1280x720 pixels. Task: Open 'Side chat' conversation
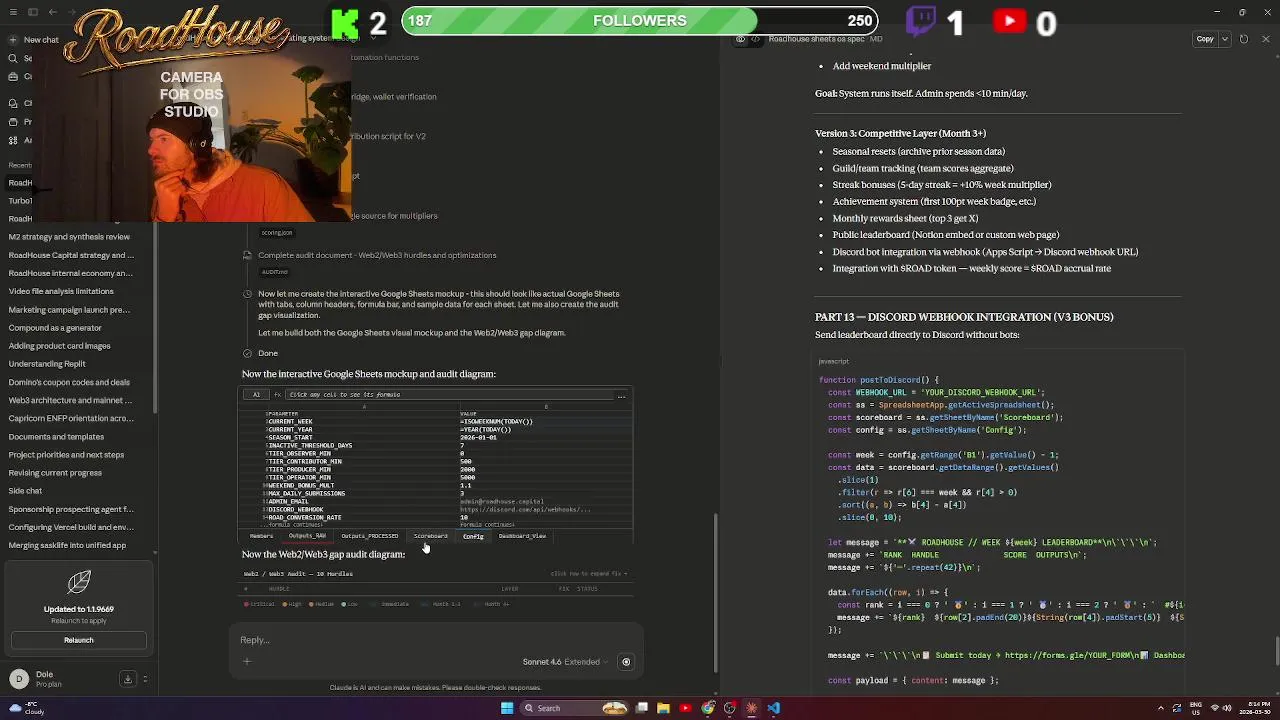point(25,491)
